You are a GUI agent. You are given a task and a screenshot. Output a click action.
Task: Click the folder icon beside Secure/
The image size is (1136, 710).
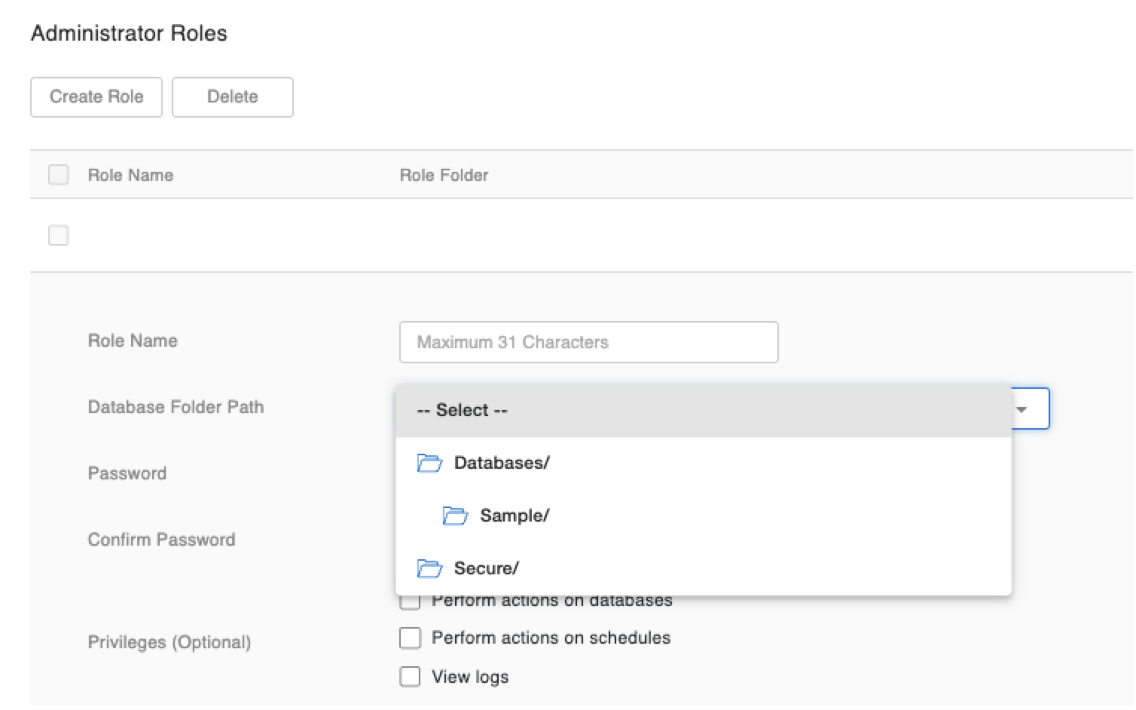click(430, 569)
